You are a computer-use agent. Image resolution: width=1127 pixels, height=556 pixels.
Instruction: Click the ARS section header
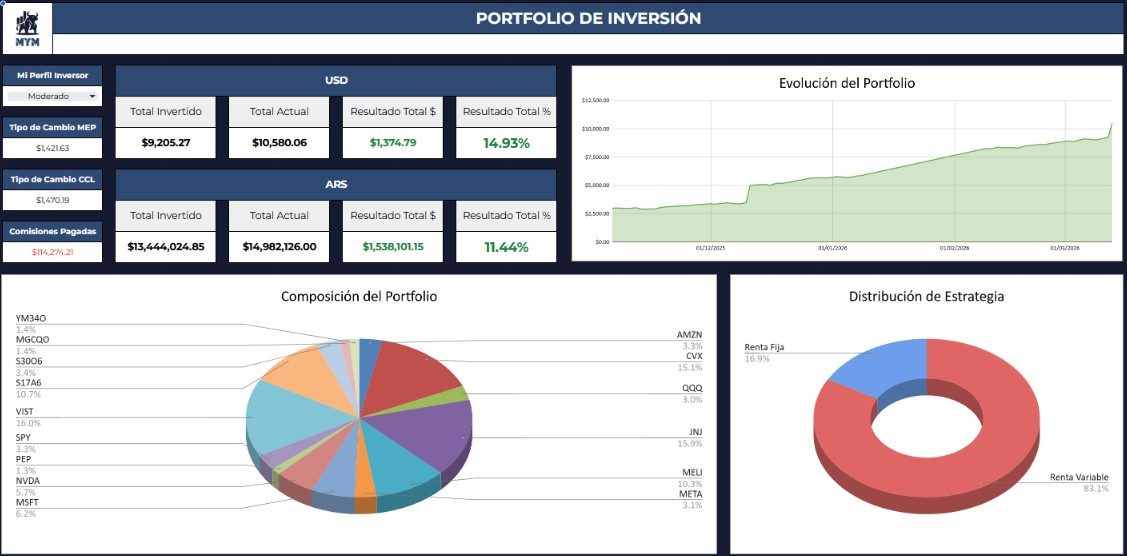[336, 184]
